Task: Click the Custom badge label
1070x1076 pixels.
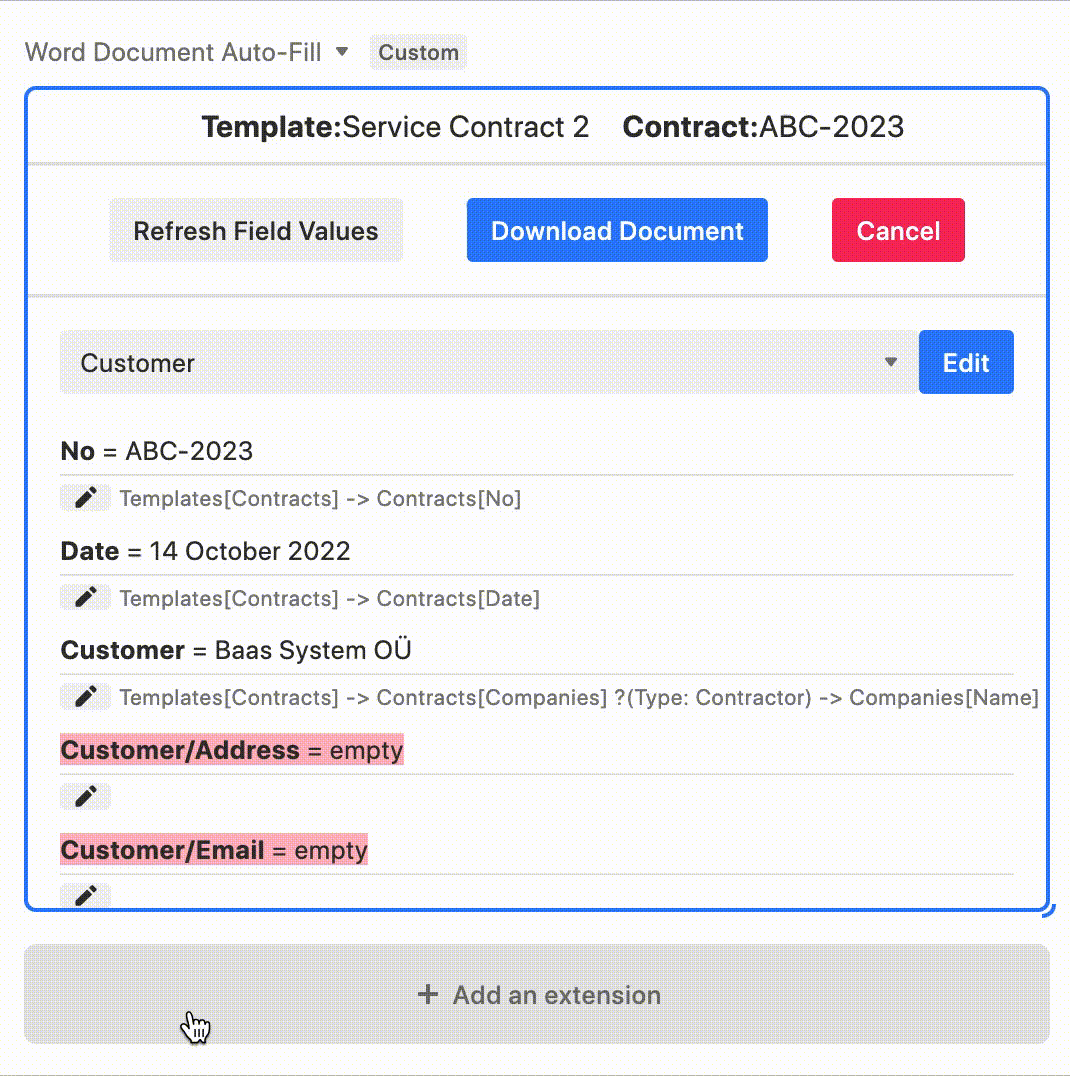Action: coord(418,53)
